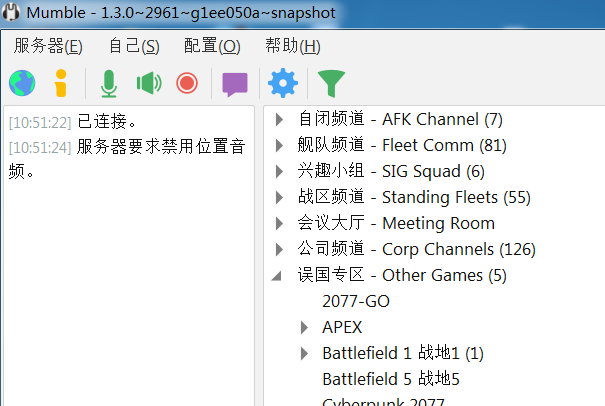Open the 自己(S) menu
This screenshot has height=406, width=605.
[x=134, y=46]
